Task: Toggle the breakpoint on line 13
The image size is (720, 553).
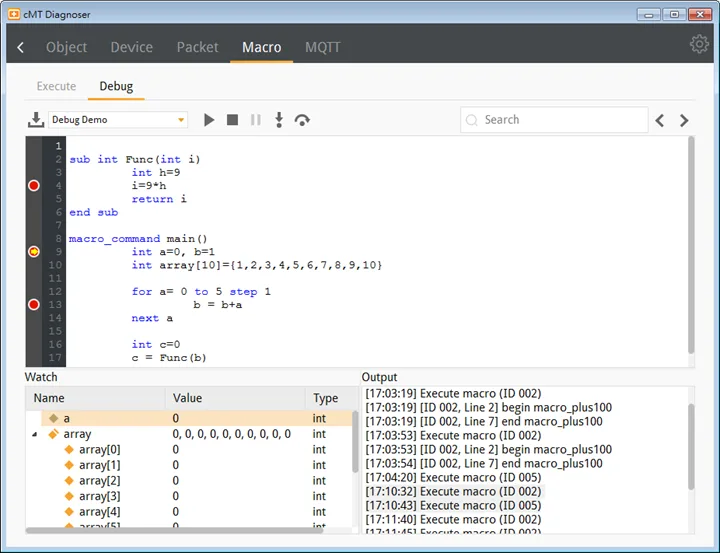Action: tap(34, 305)
